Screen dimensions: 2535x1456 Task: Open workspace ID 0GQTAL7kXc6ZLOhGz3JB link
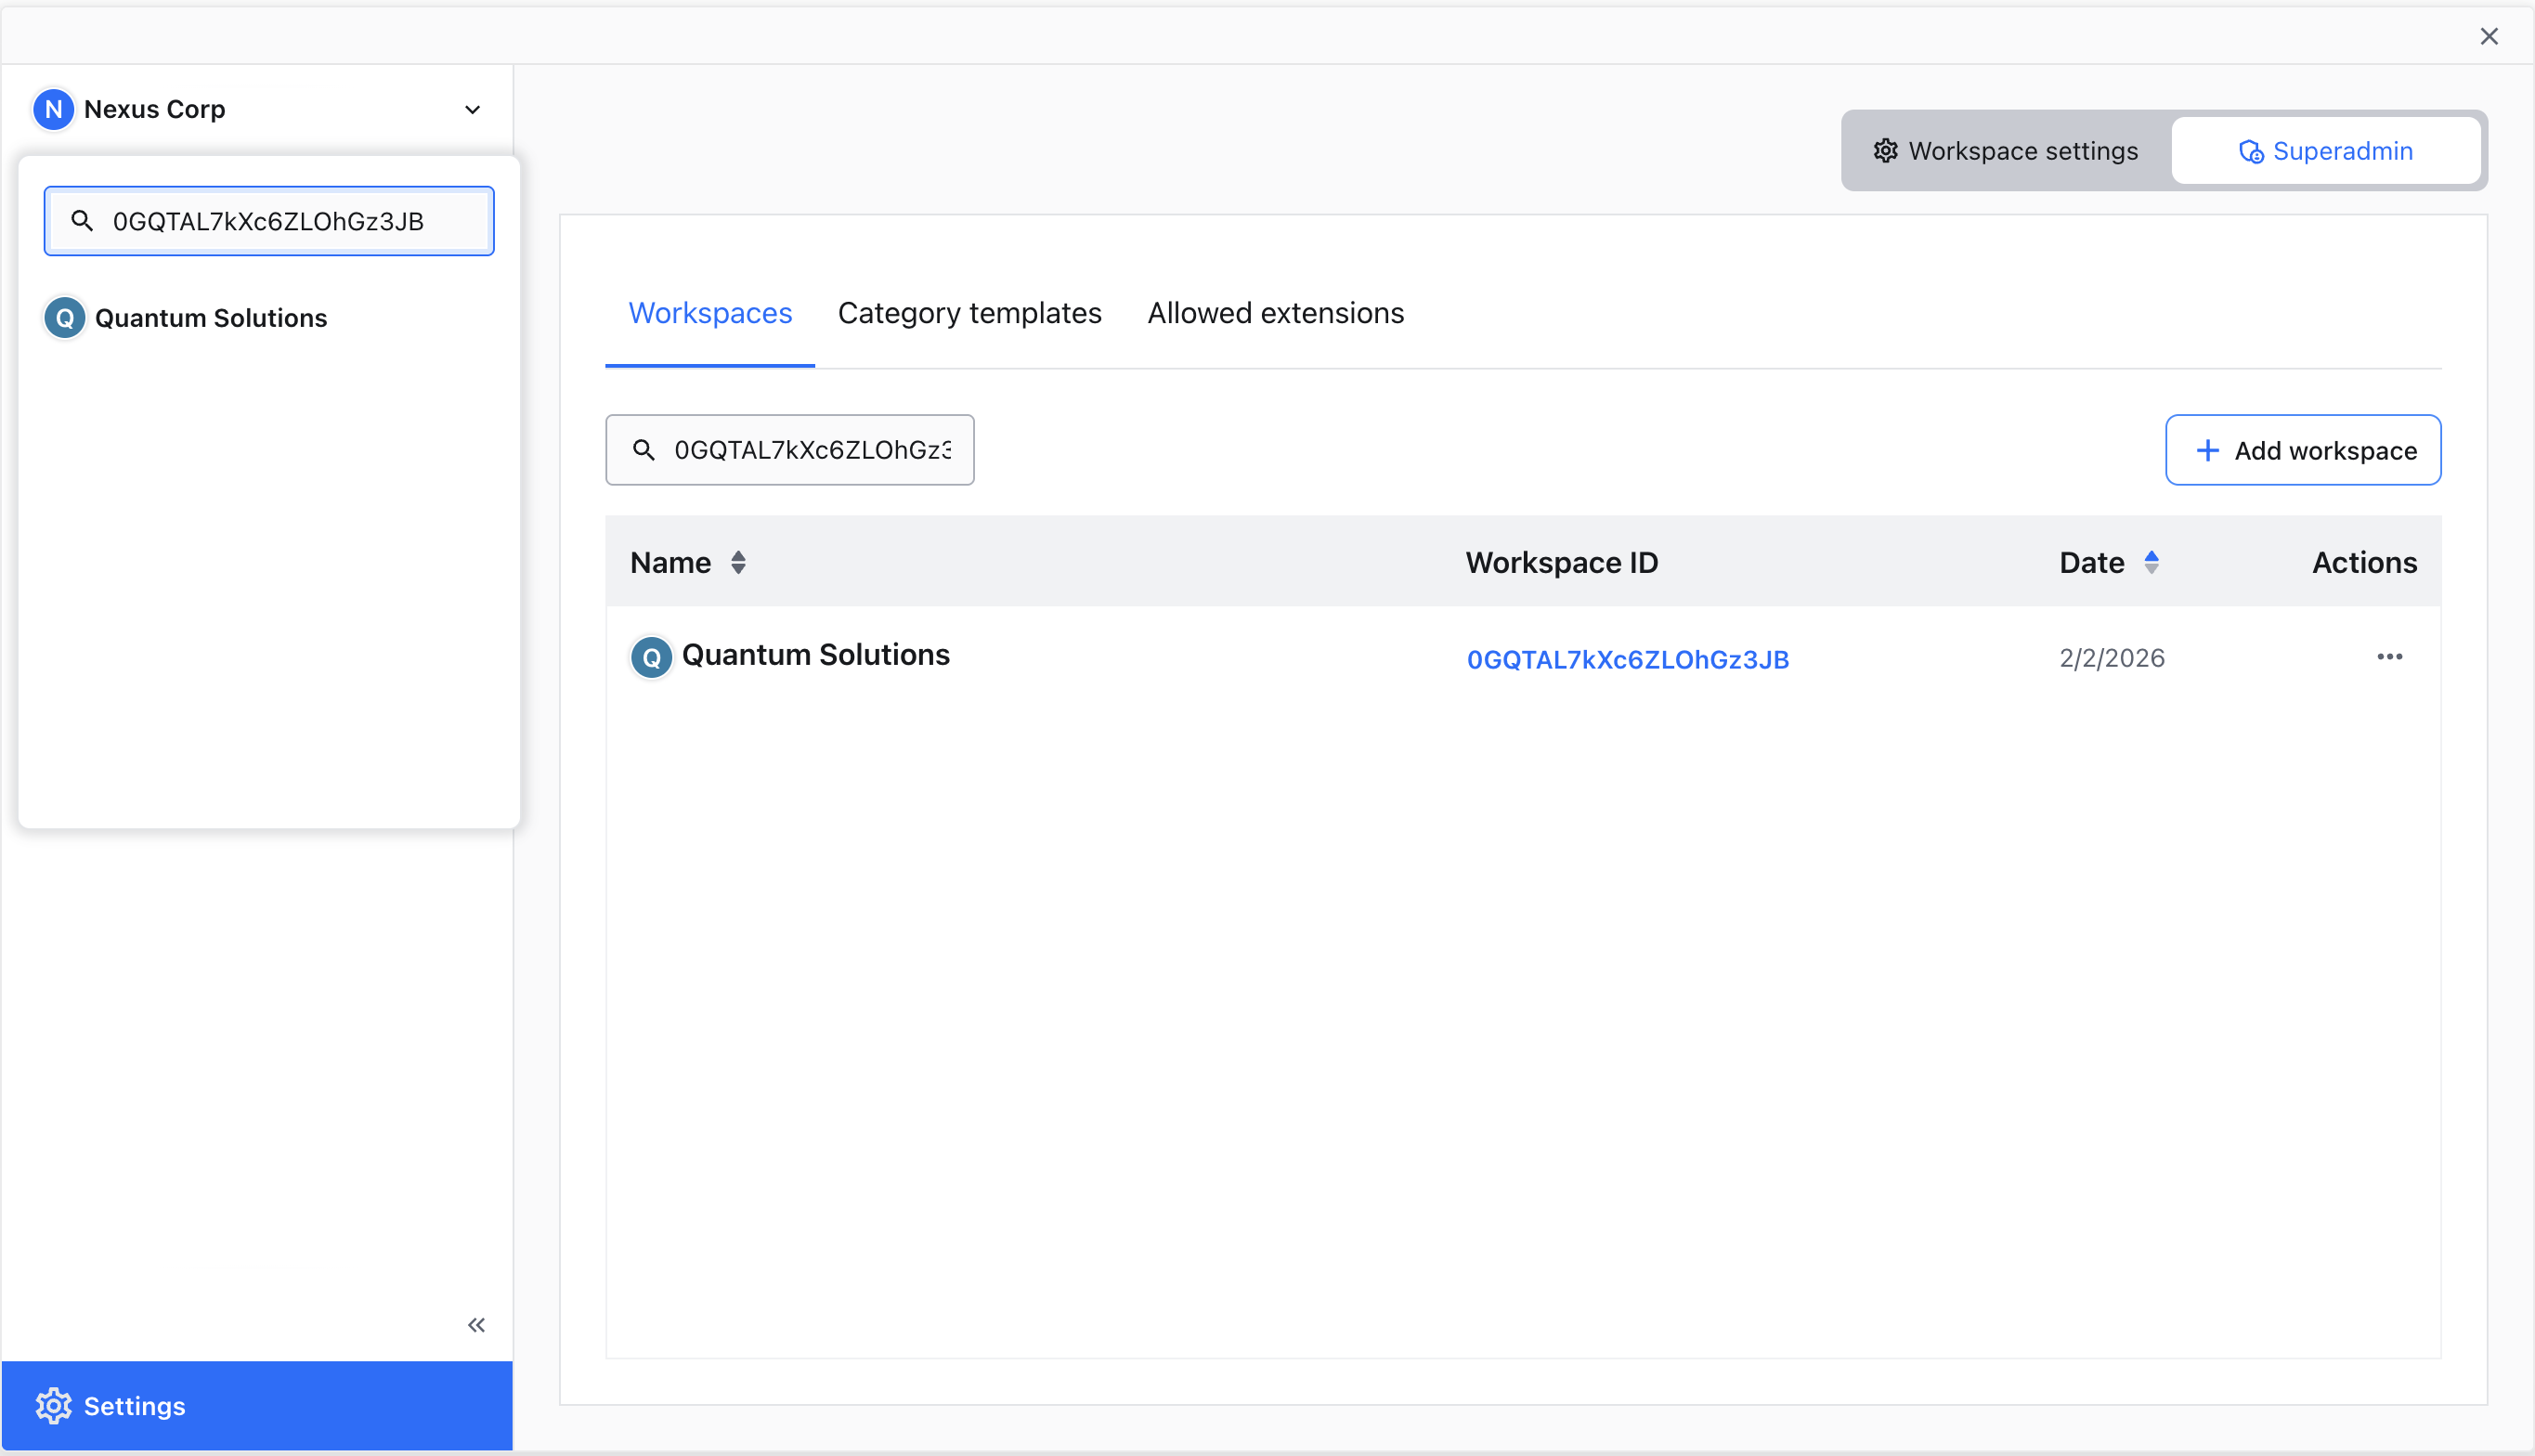[1628, 658]
